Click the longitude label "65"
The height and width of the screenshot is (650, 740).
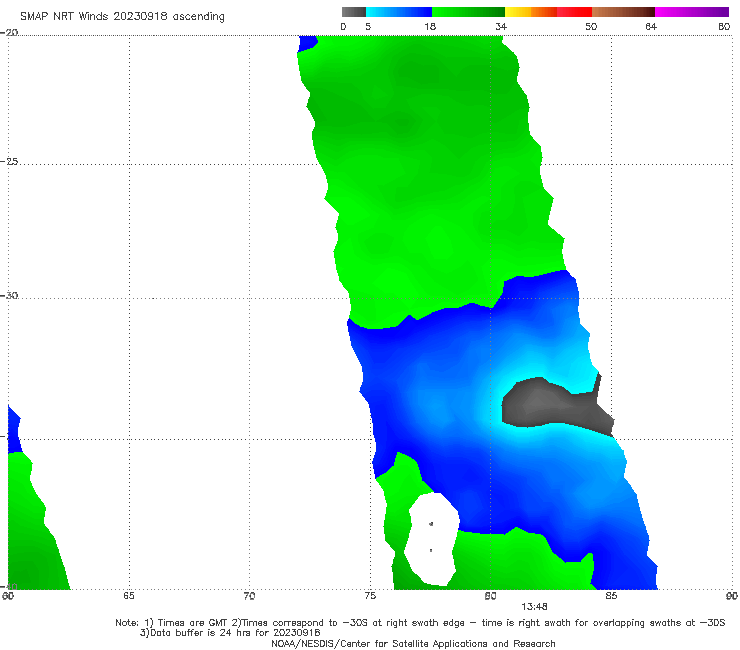[x=129, y=596]
